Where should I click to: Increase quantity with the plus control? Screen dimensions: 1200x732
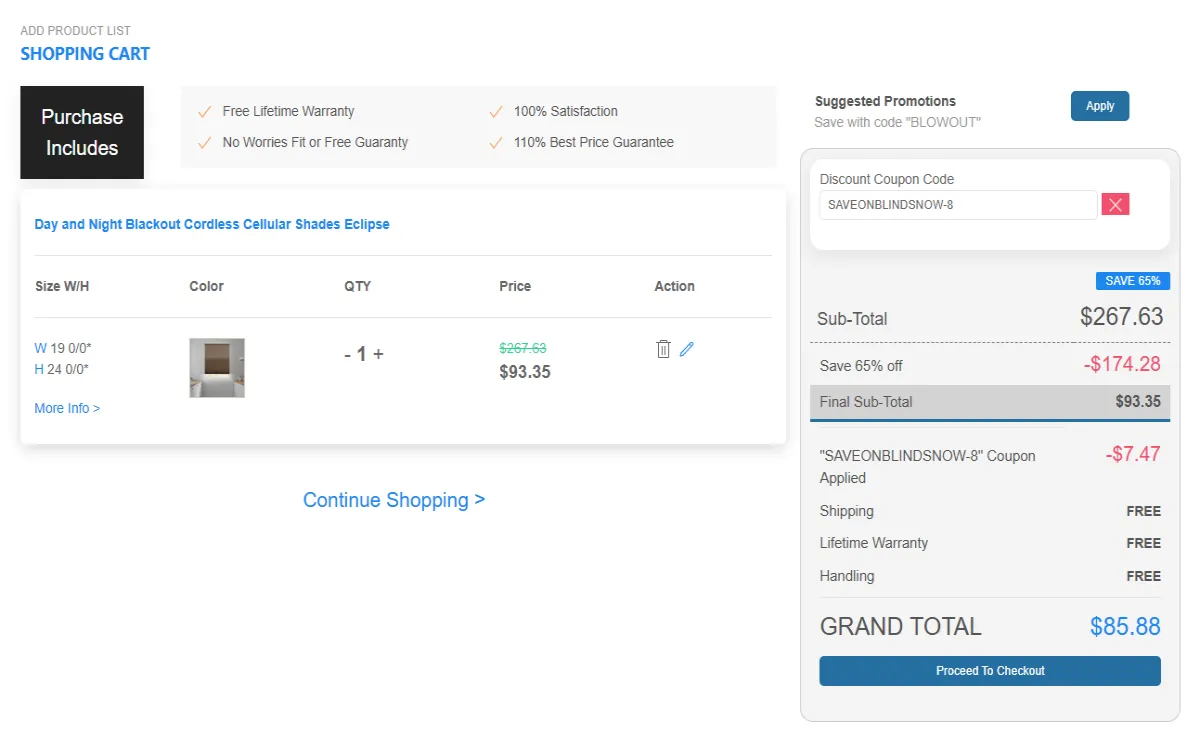(x=379, y=354)
